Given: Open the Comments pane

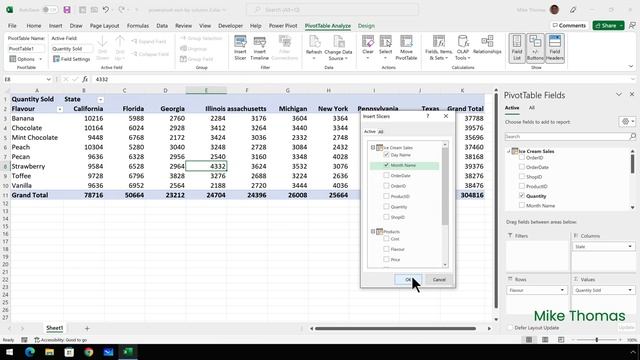Looking at the screenshot, I should click(569, 25).
